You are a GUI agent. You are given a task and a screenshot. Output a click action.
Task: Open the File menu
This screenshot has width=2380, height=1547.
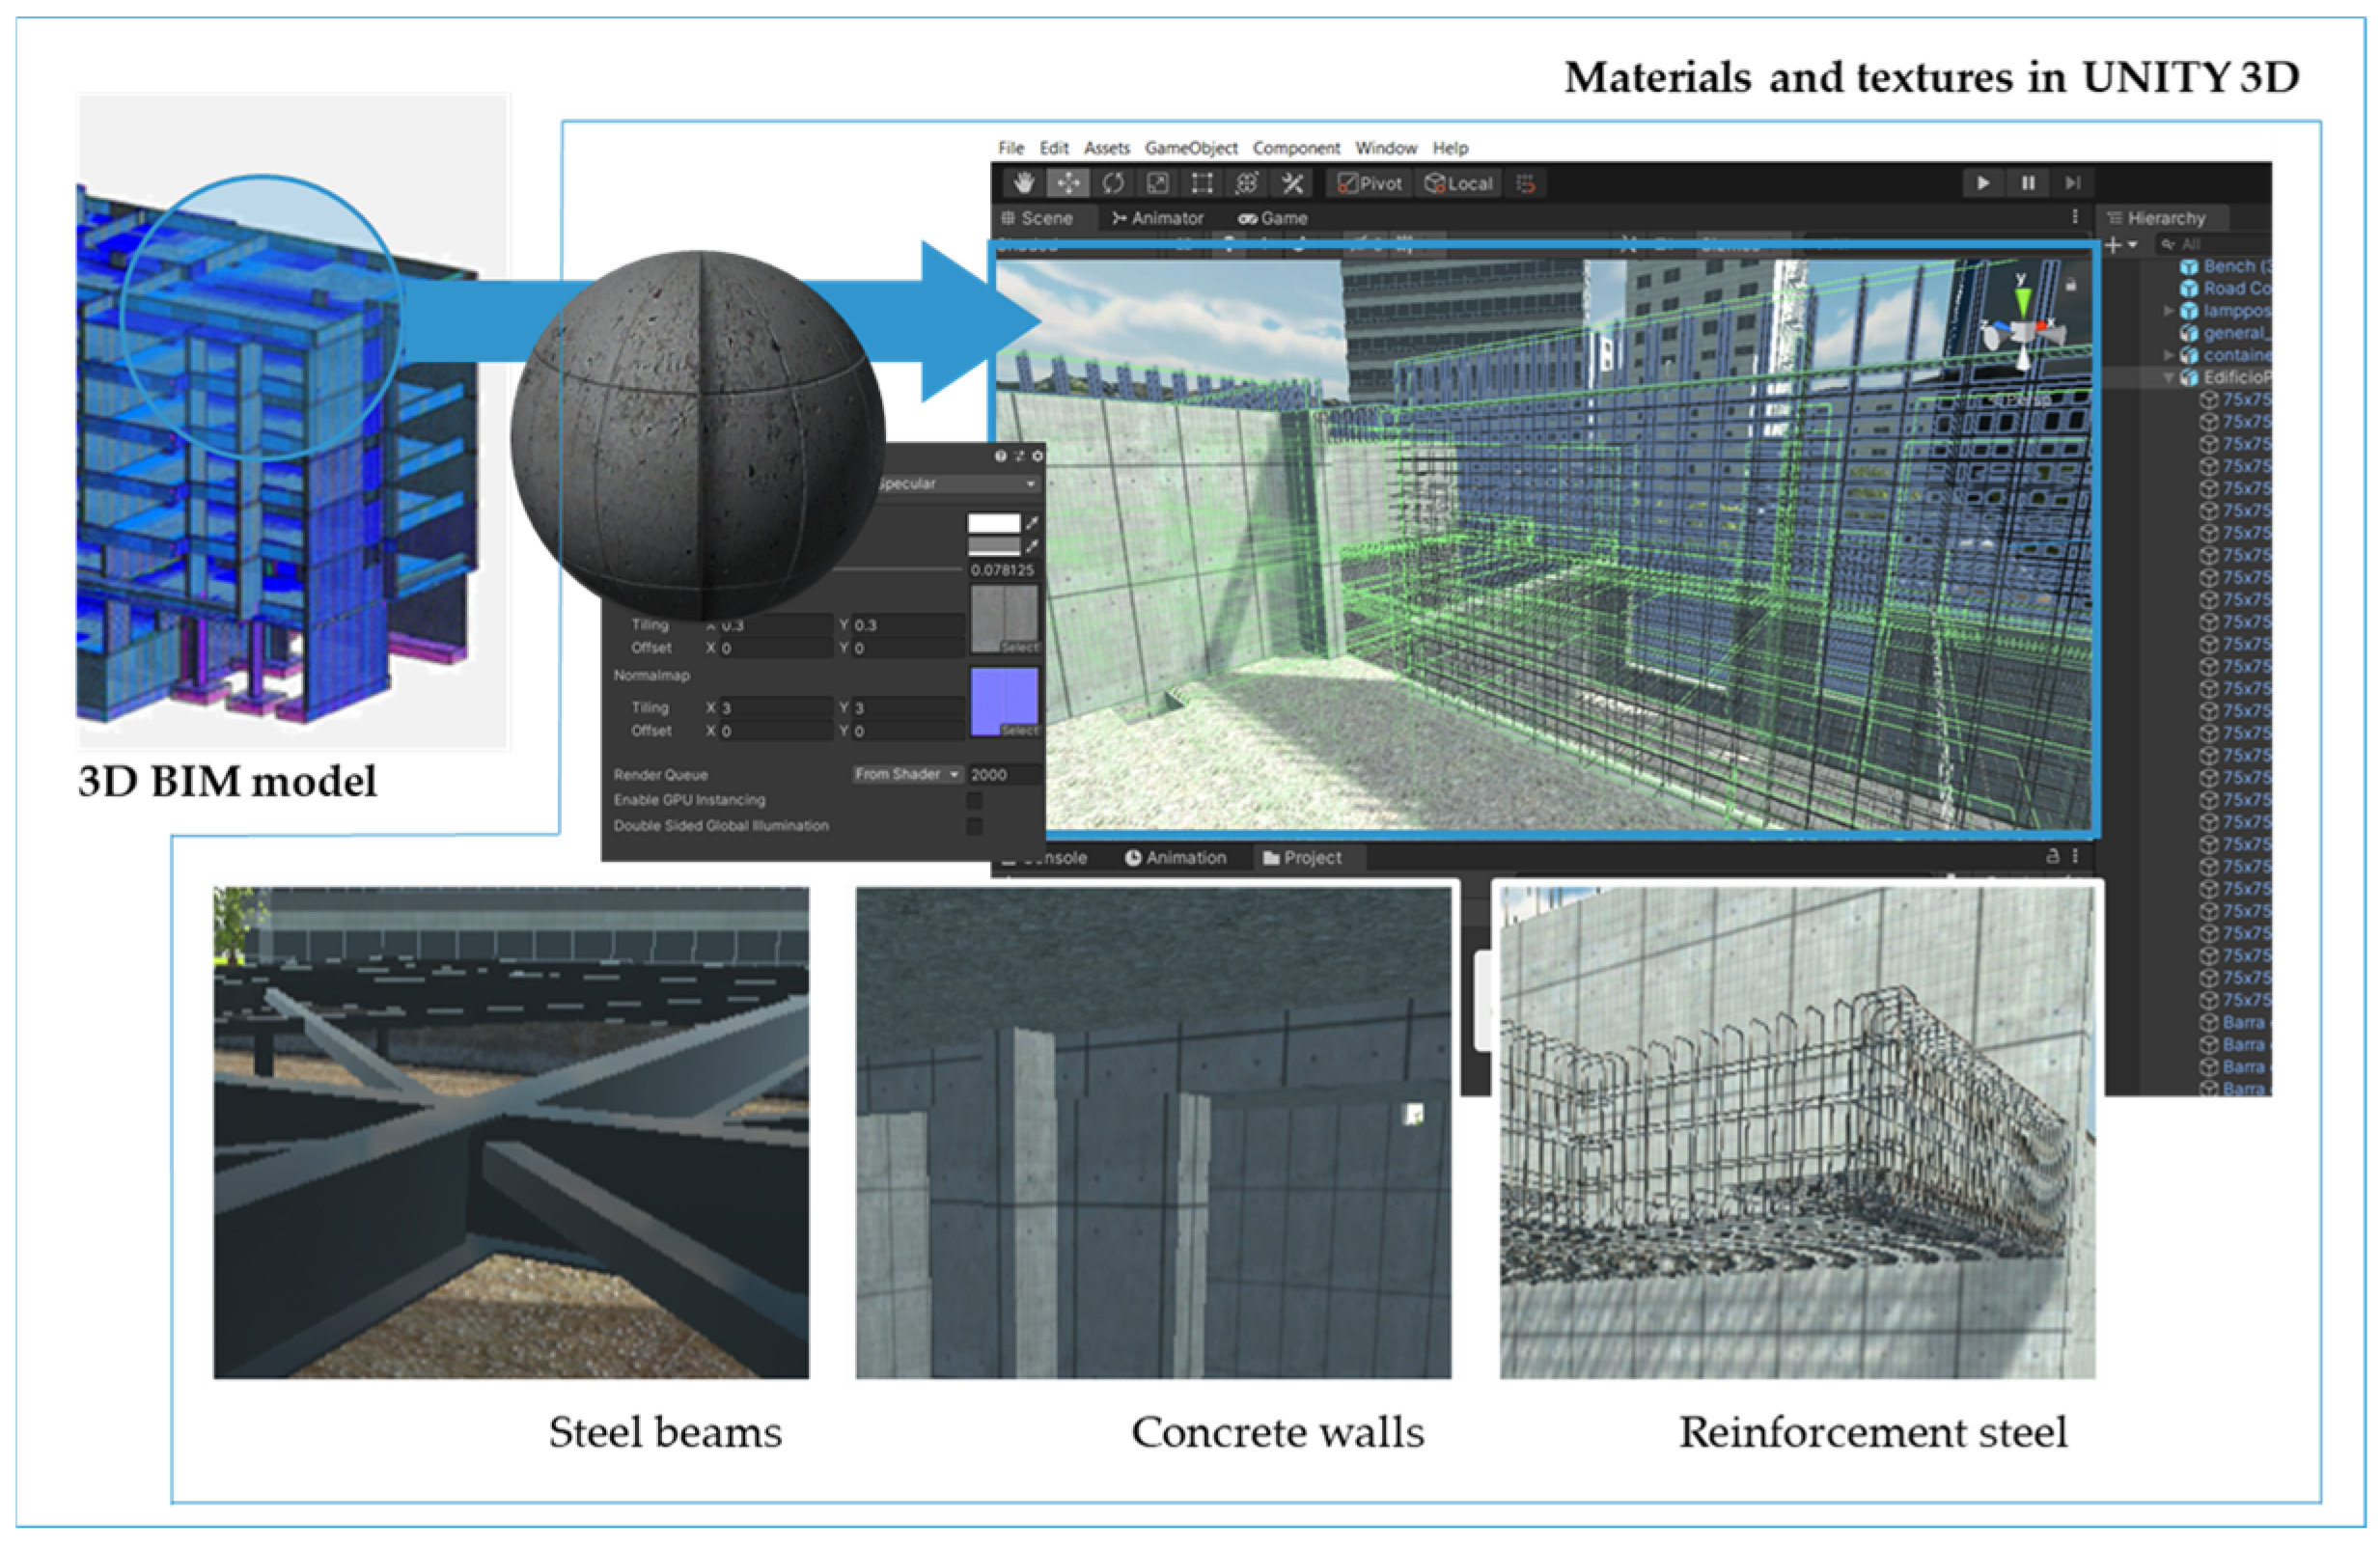click(x=1011, y=148)
